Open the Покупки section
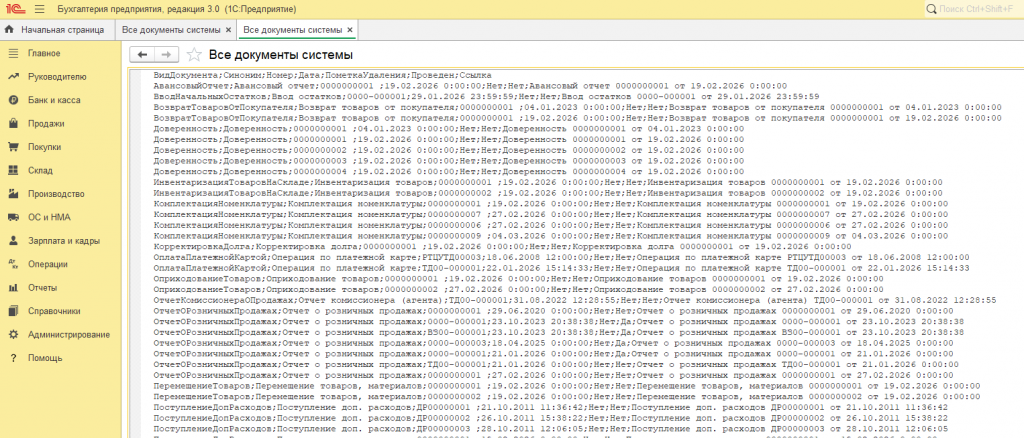Viewport: 1024px width, 438px height. click(44, 147)
